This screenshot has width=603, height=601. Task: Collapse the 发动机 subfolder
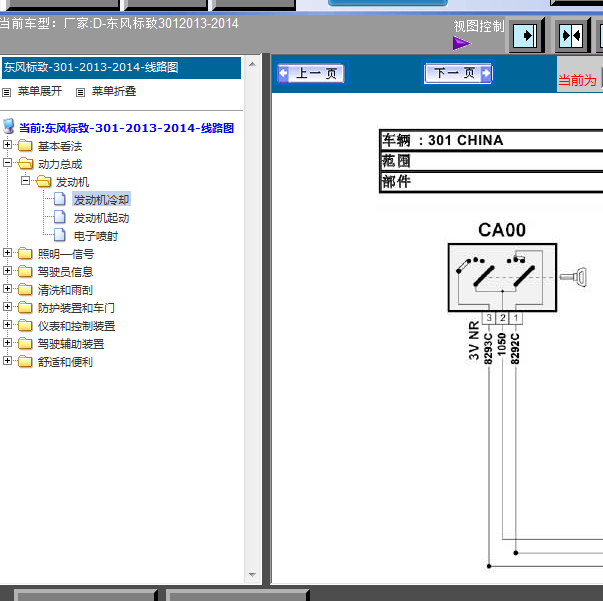click(25, 180)
